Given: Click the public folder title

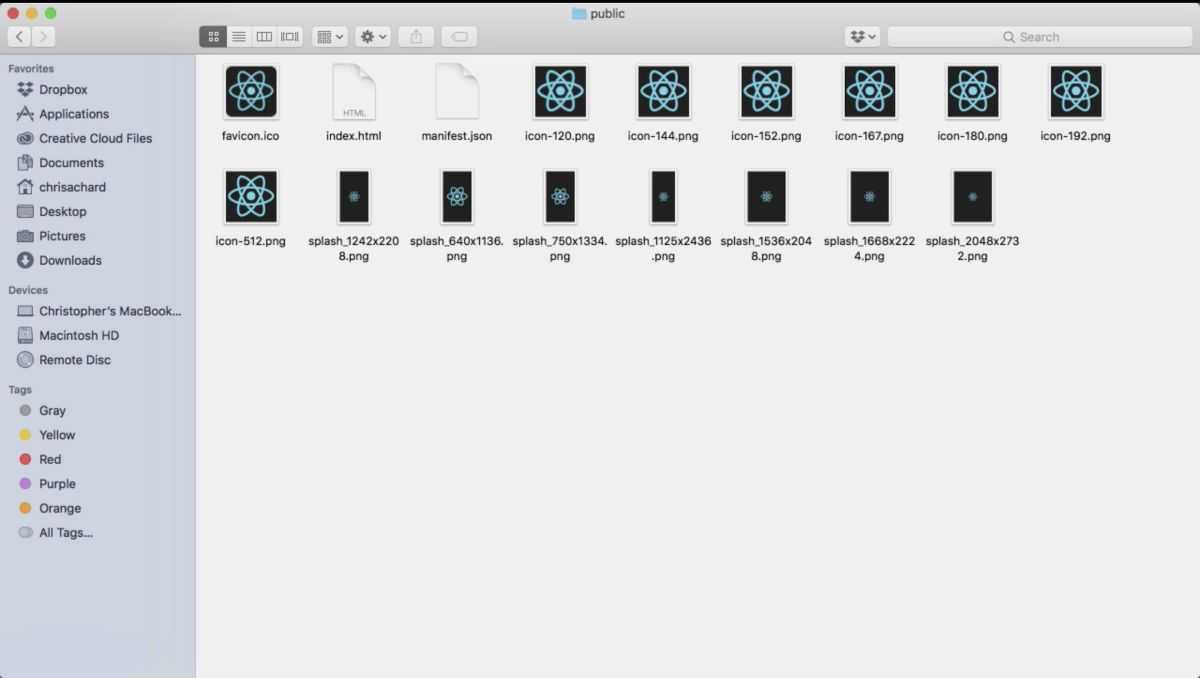Looking at the screenshot, I should pos(599,13).
